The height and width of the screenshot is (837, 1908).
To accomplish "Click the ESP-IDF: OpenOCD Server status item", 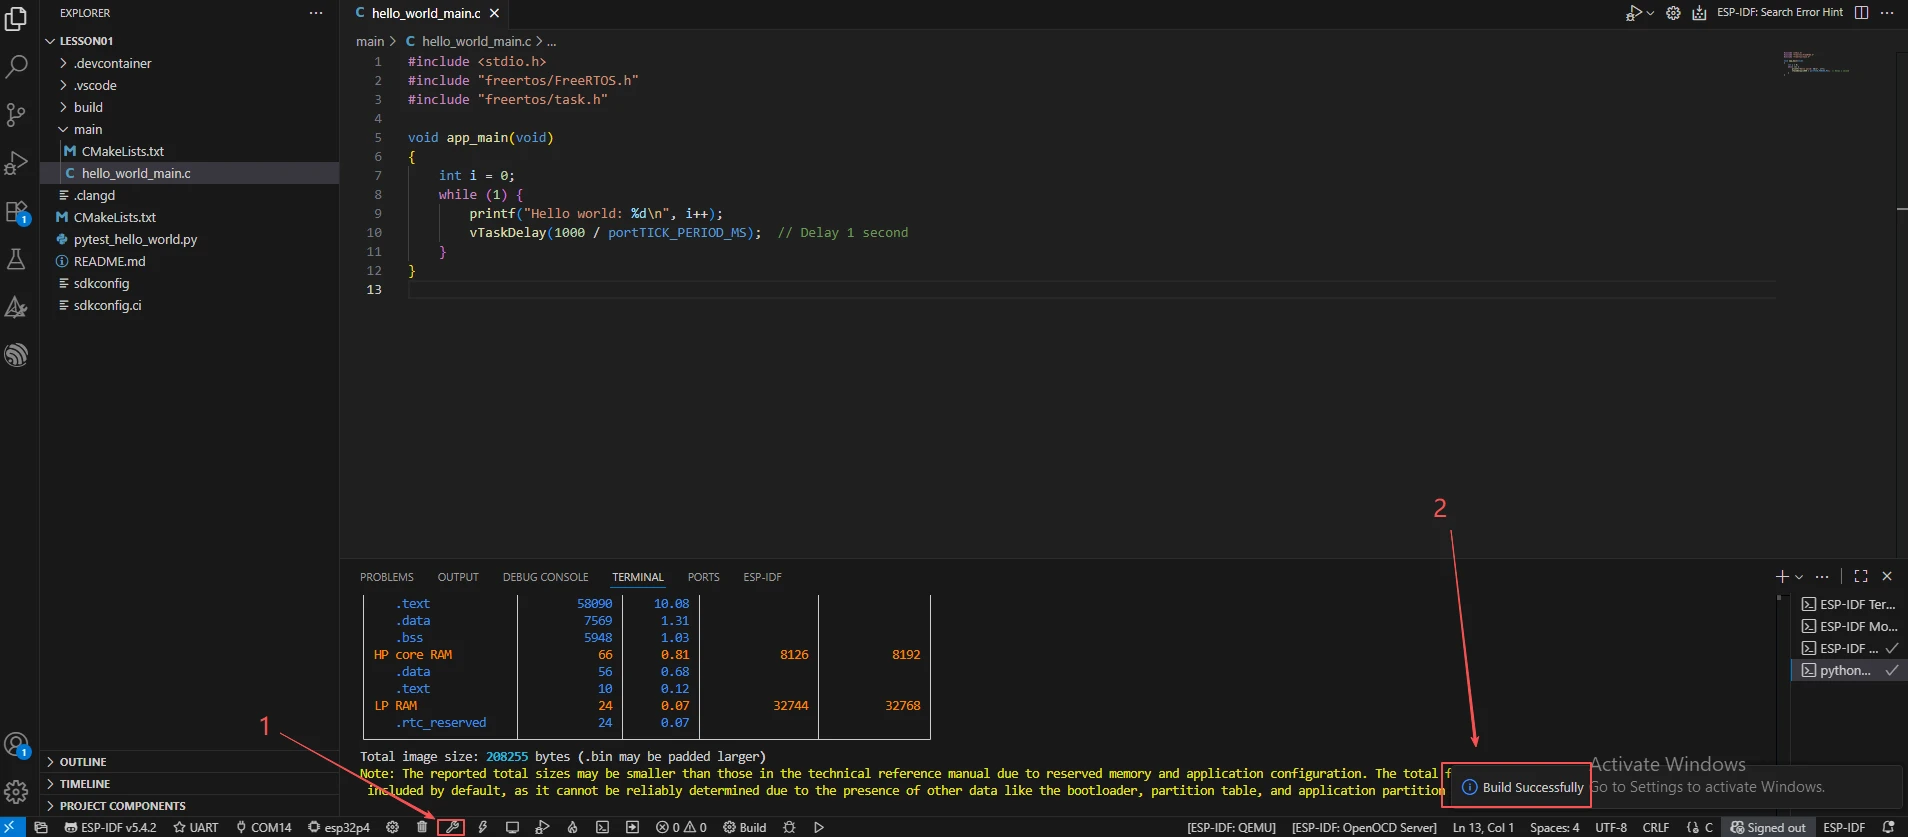I will tap(1364, 827).
